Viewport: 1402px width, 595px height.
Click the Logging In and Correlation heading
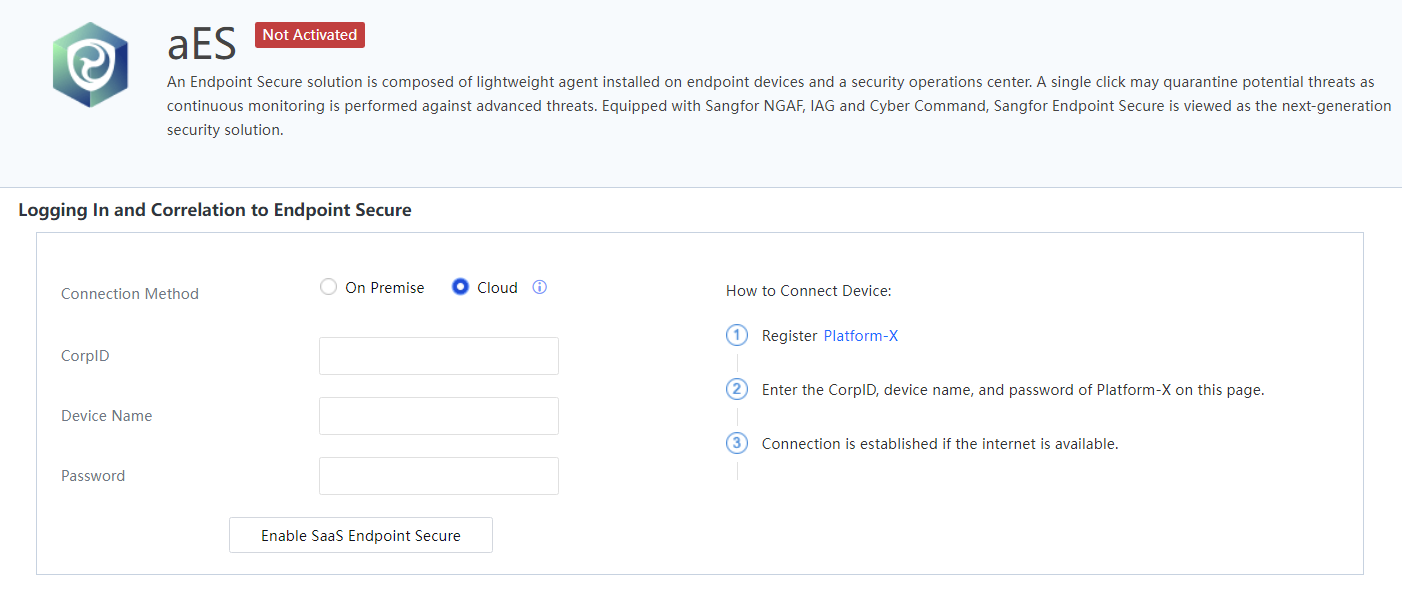(x=215, y=210)
